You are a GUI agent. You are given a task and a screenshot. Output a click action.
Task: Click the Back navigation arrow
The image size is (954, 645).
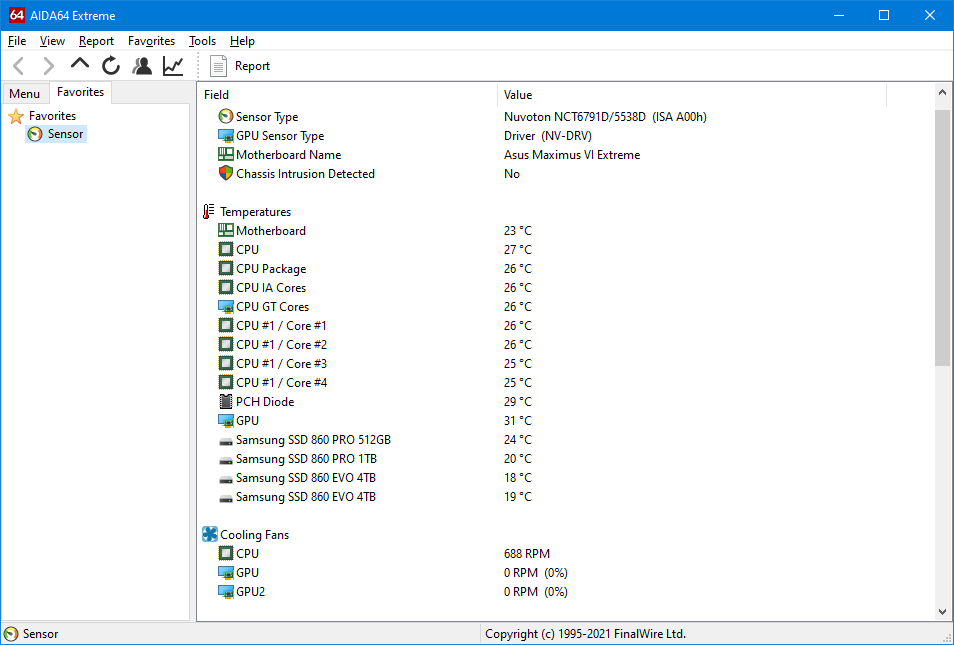tap(19, 66)
